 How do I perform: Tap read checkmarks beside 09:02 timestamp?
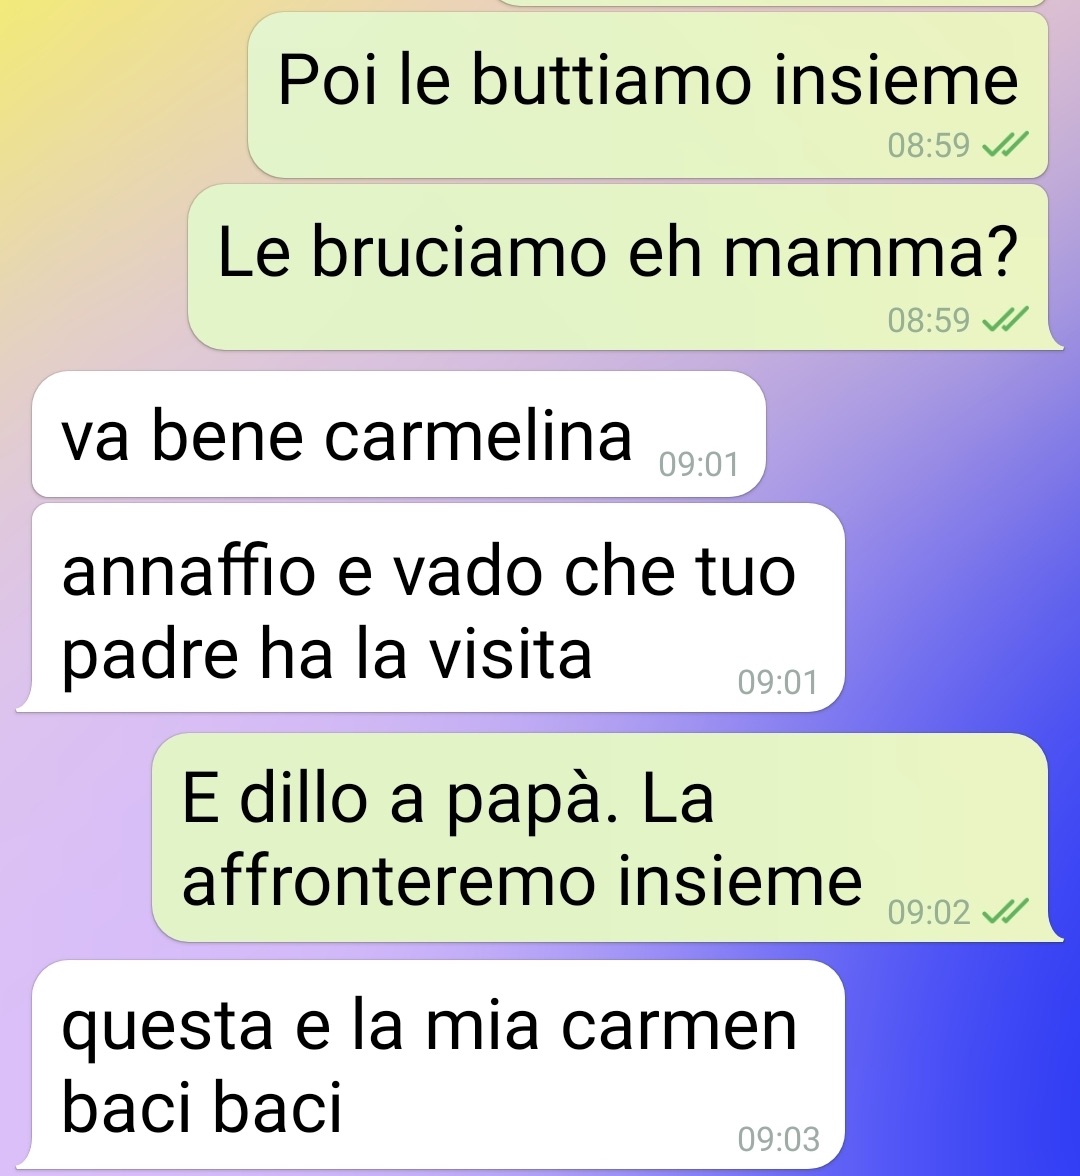point(1005,912)
